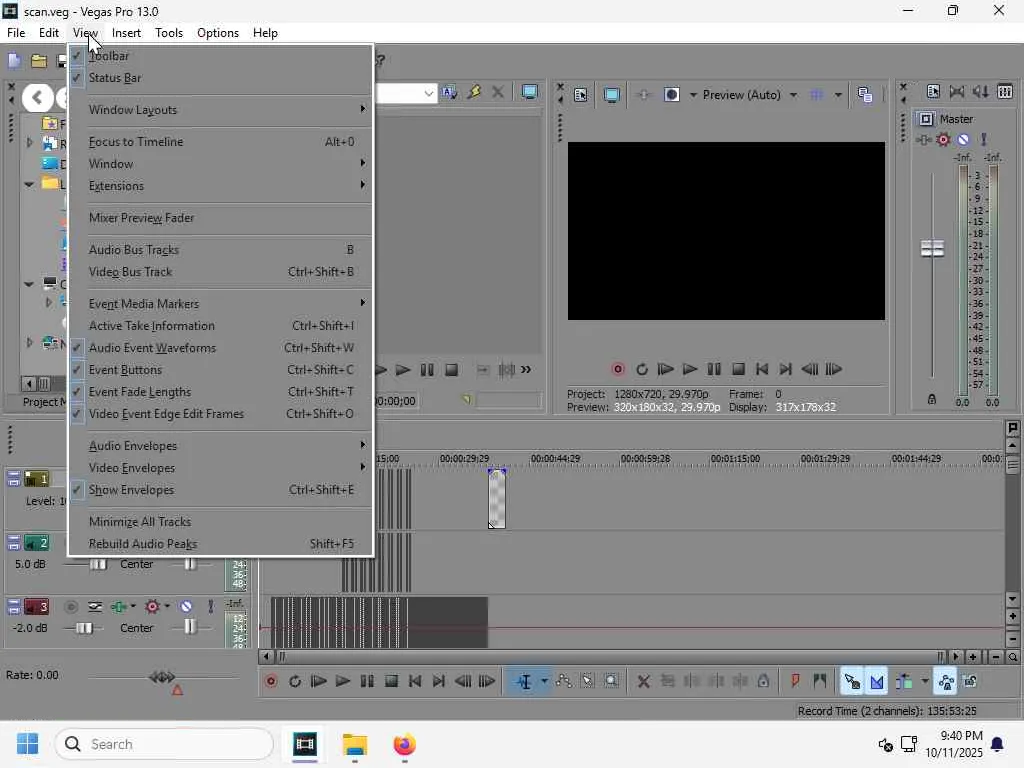Stop timeline playback

coord(391,682)
